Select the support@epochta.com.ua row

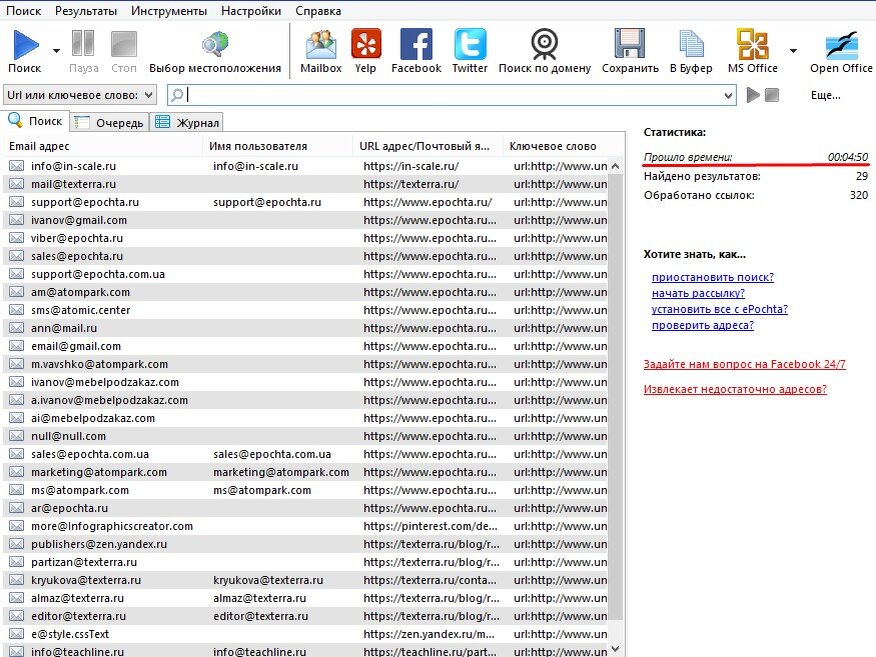306,274
